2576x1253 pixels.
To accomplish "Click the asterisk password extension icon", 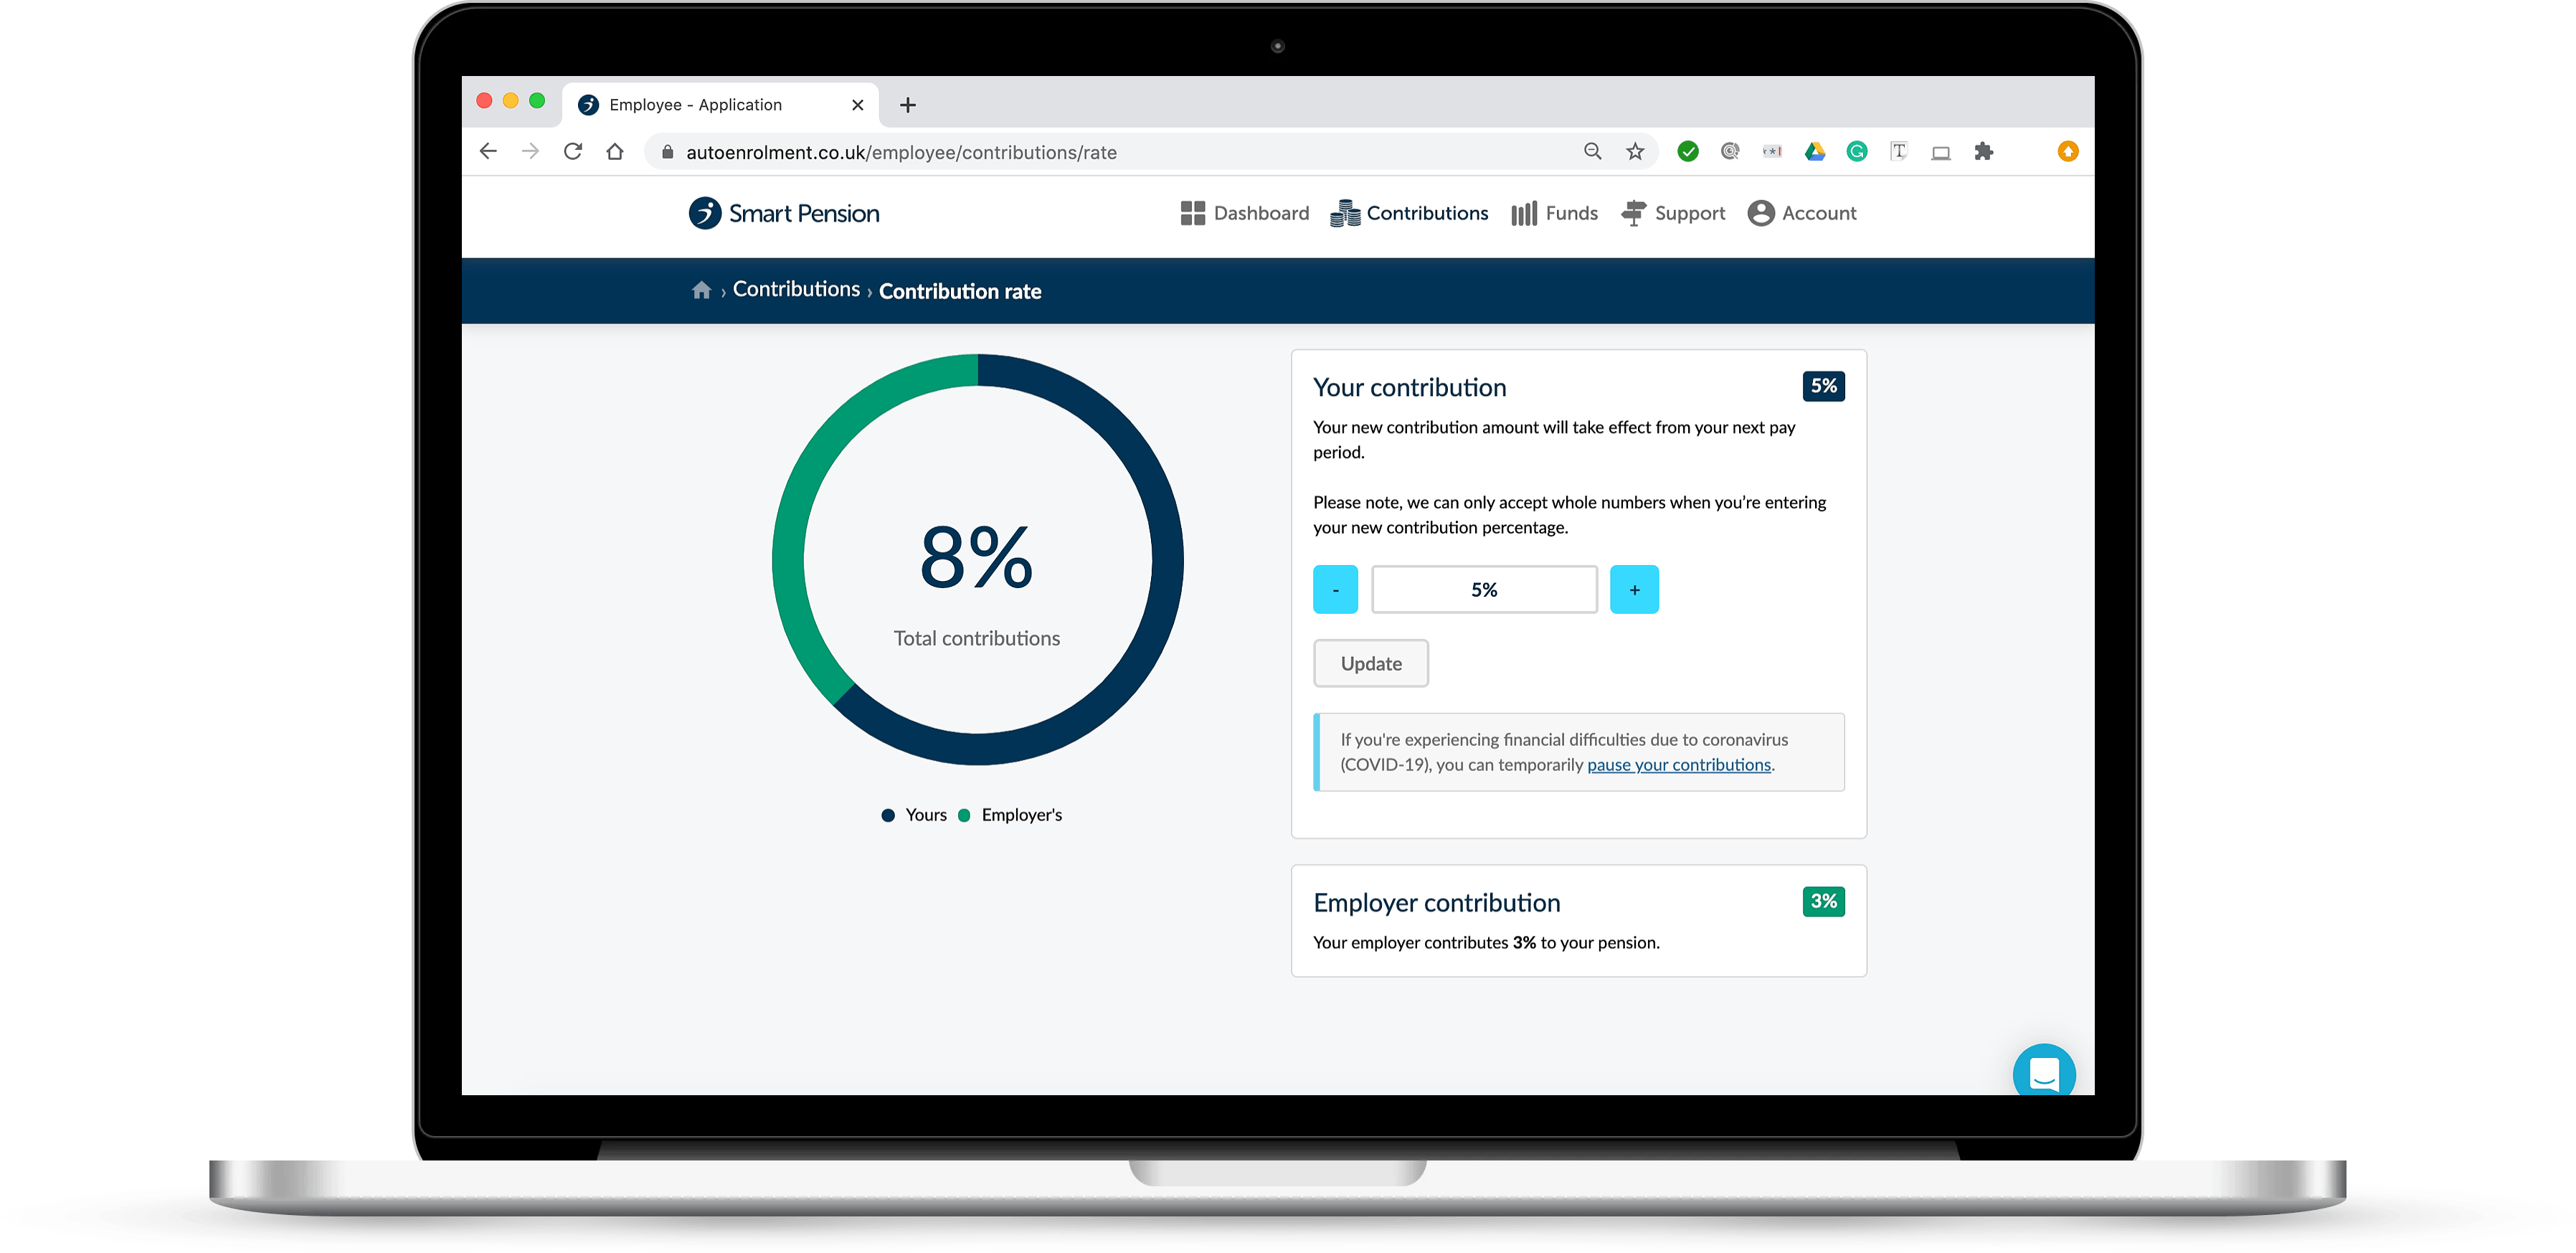I will [1772, 151].
